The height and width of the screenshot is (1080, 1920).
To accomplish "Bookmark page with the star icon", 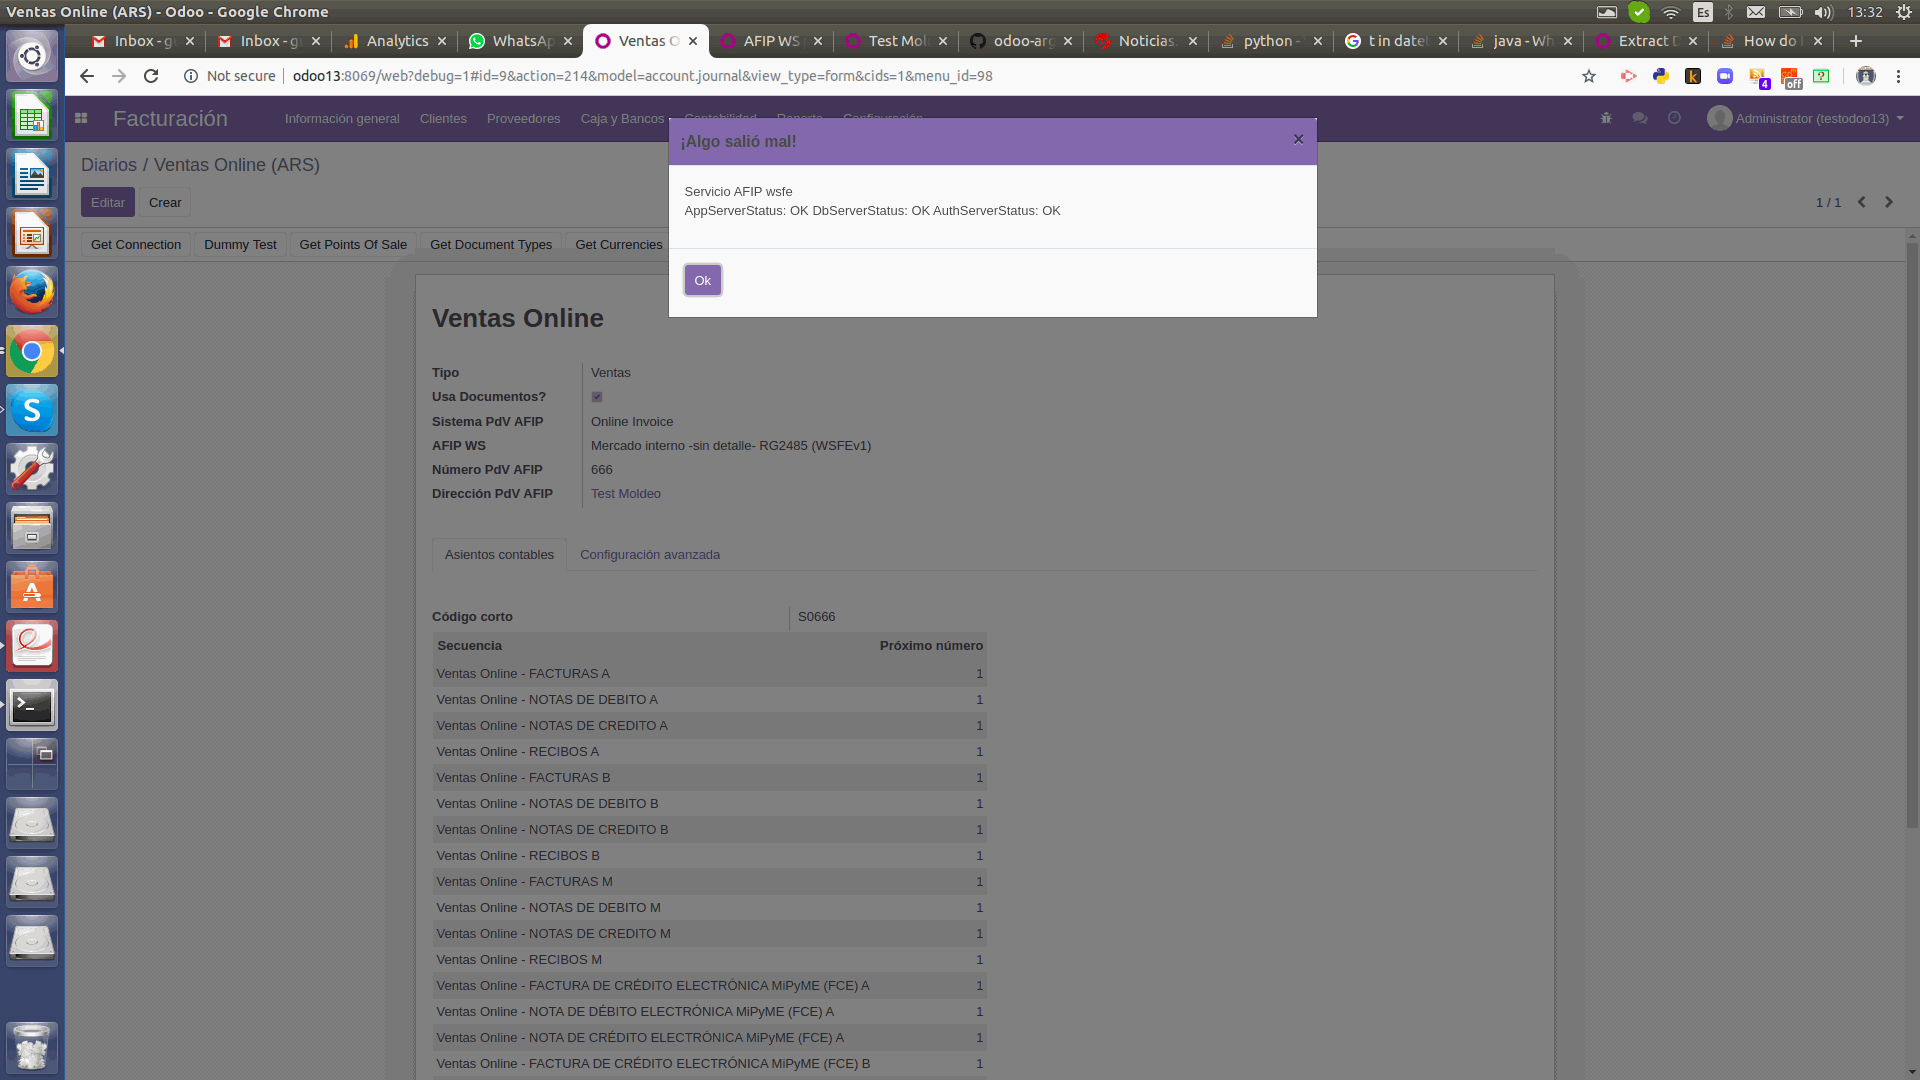I will click(x=1589, y=76).
